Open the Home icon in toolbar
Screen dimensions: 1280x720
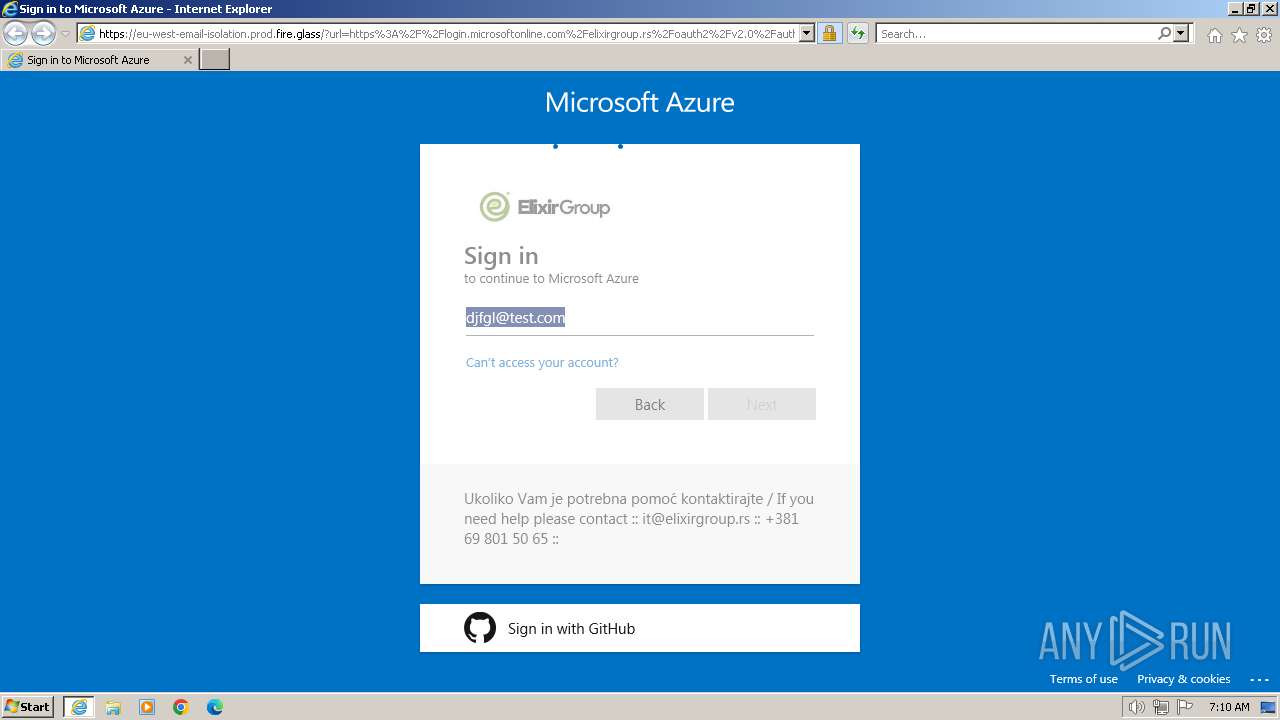(x=1214, y=35)
